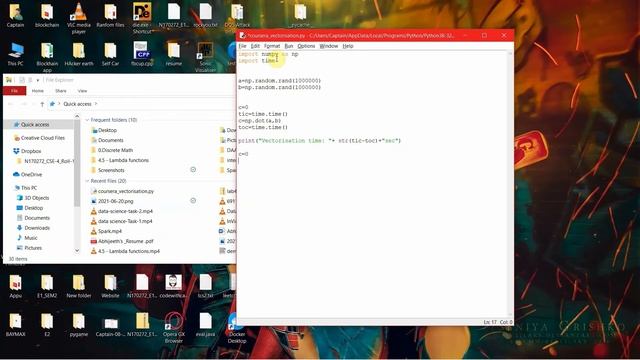Collapse the Frequent folders group

tap(87, 120)
